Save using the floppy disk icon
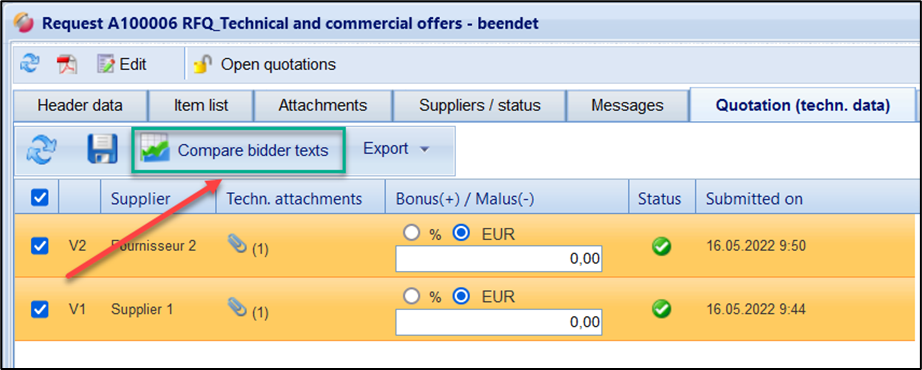 tap(103, 149)
